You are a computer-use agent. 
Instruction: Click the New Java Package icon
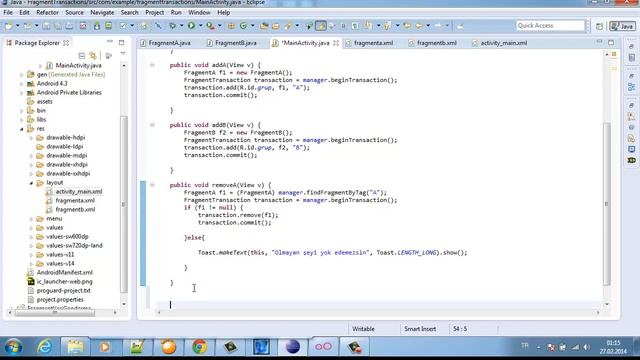coord(231,26)
